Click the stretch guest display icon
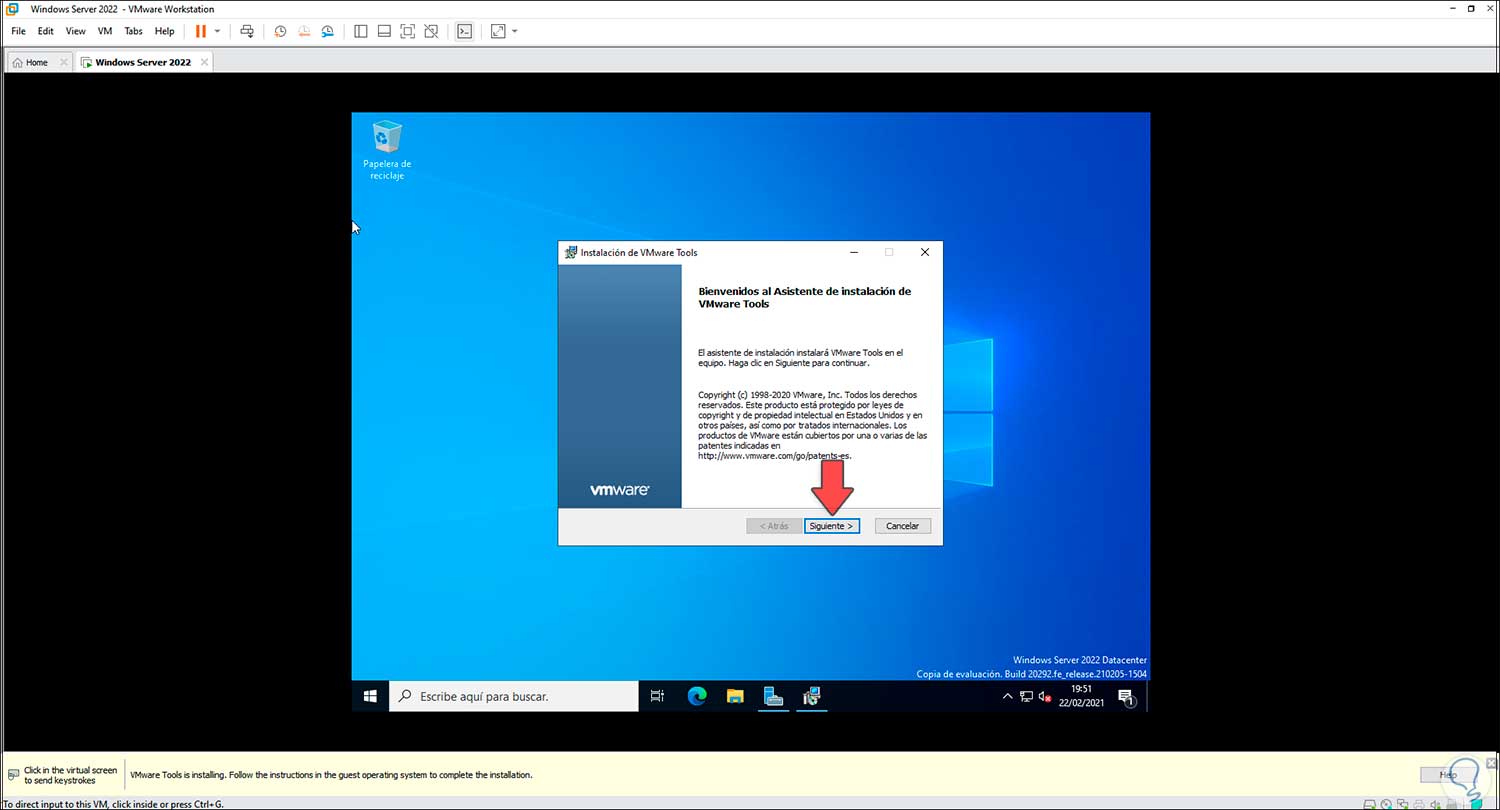1500x810 pixels. [498, 31]
